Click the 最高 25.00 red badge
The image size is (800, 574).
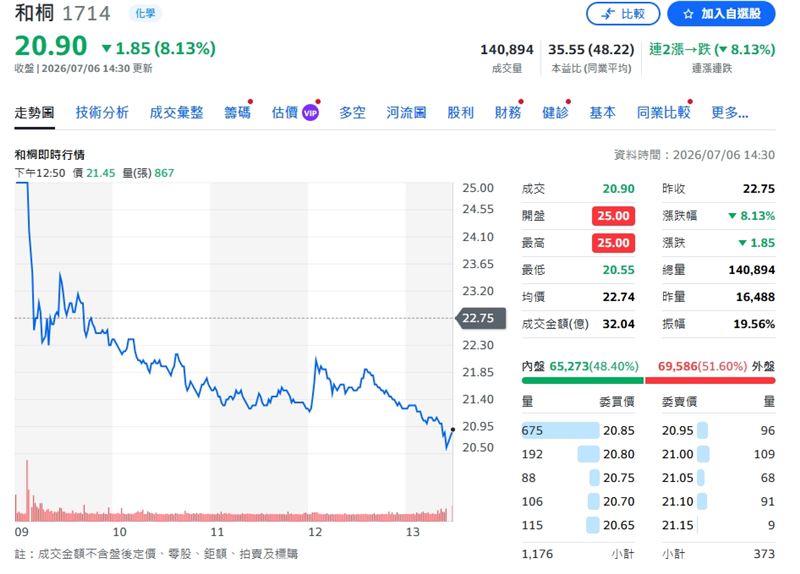click(613, 243)
